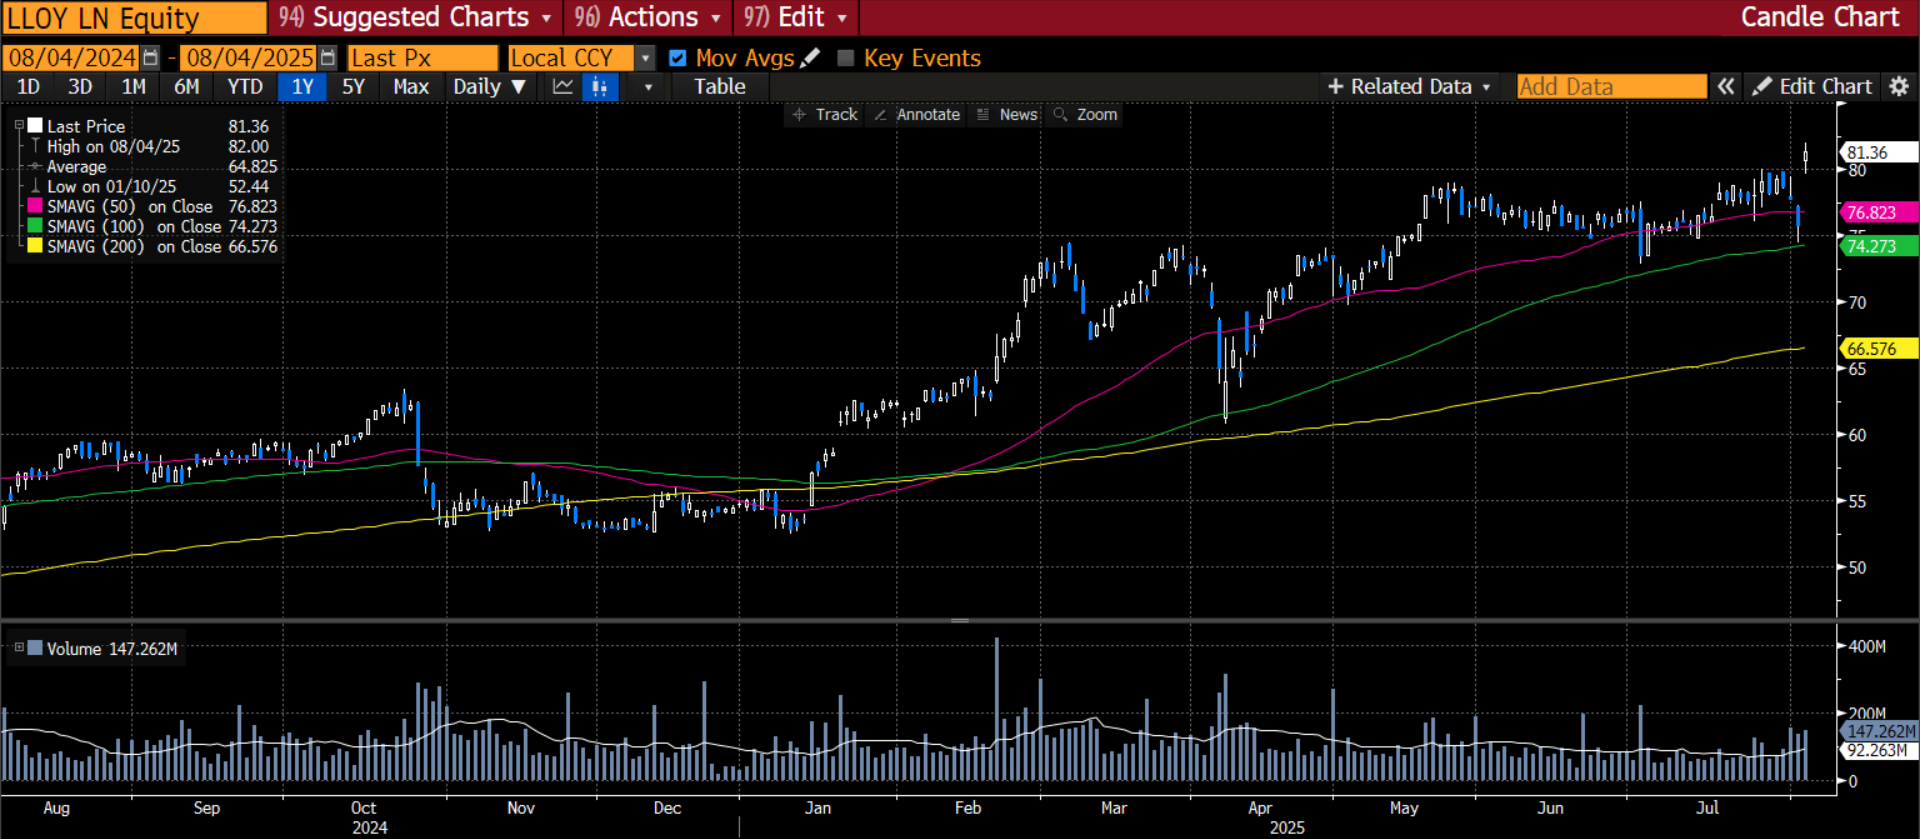Open the chart type dropdown arrow
Image resolution: width=1920 pixels, height=839 pixels.
point(648,87)
